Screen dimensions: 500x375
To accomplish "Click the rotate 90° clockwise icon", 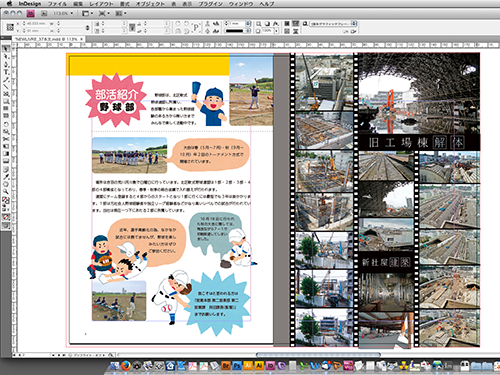I will pos(178,24).
